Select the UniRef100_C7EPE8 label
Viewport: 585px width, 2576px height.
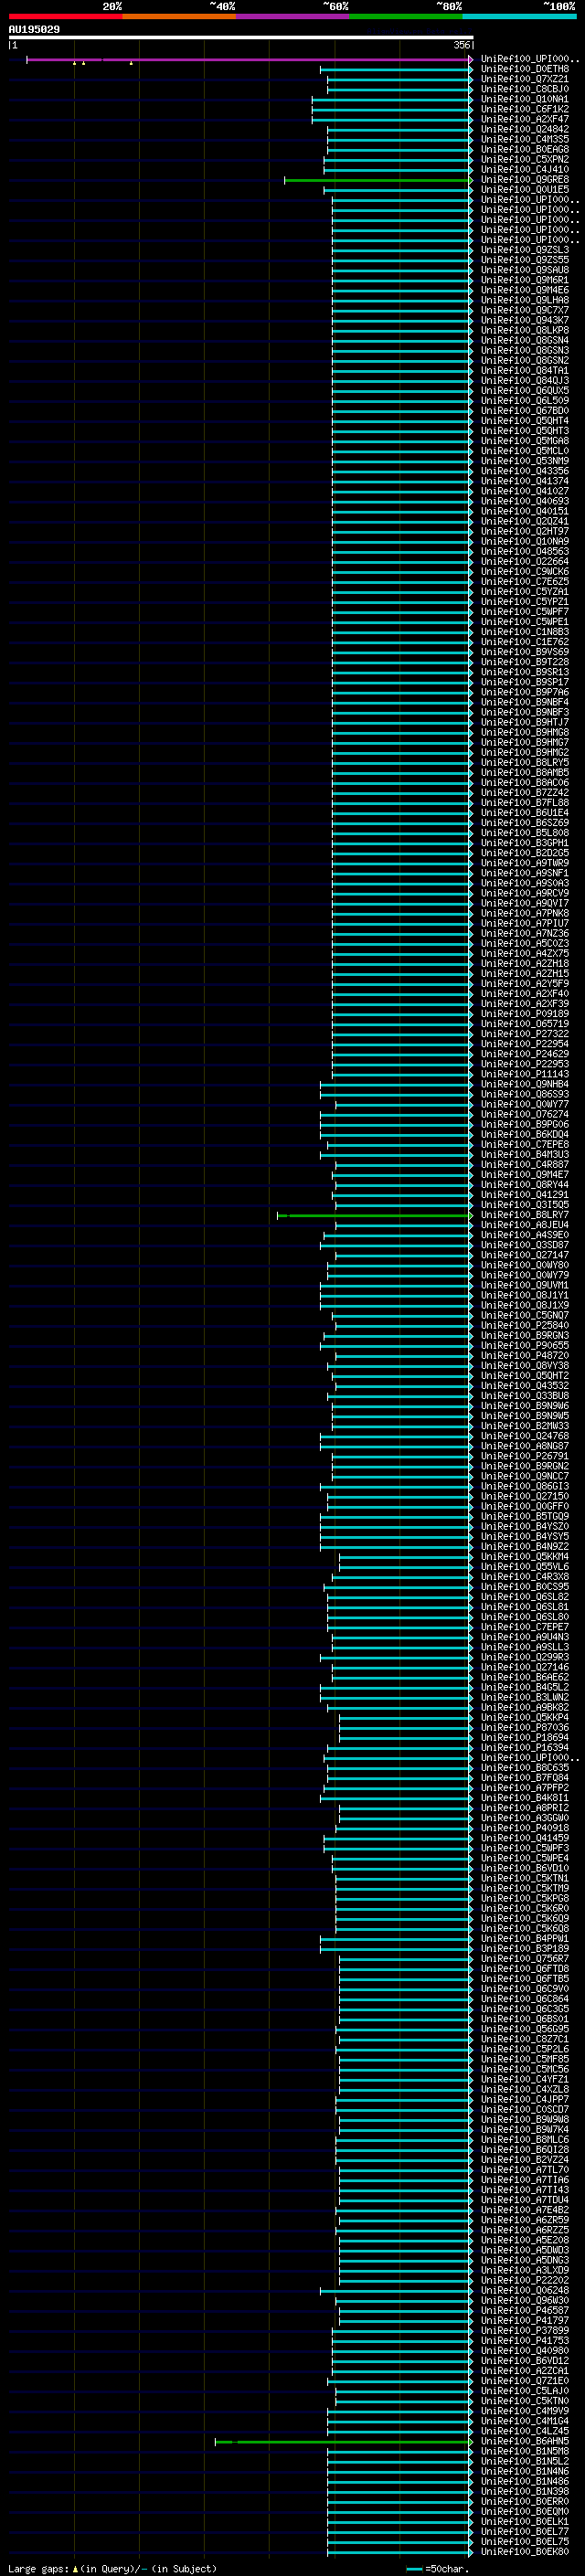click(524, 1145)
